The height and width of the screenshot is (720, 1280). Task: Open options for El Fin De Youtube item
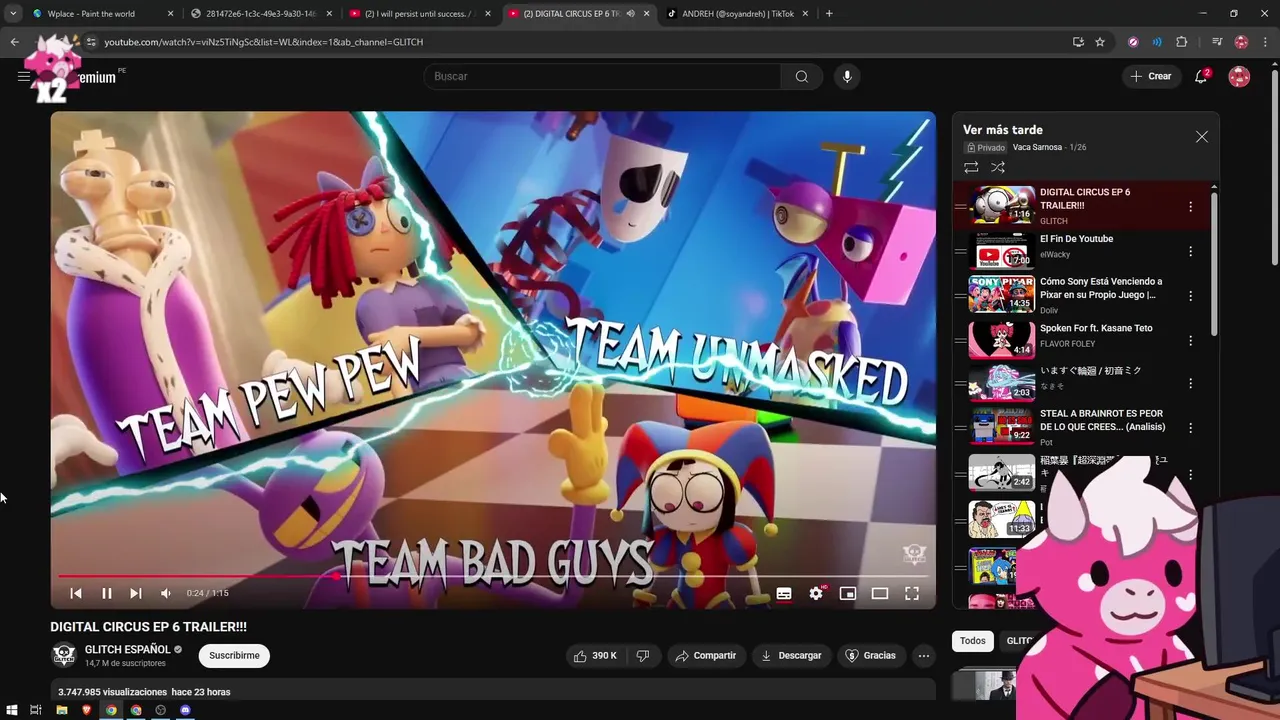coord(1190,252)
